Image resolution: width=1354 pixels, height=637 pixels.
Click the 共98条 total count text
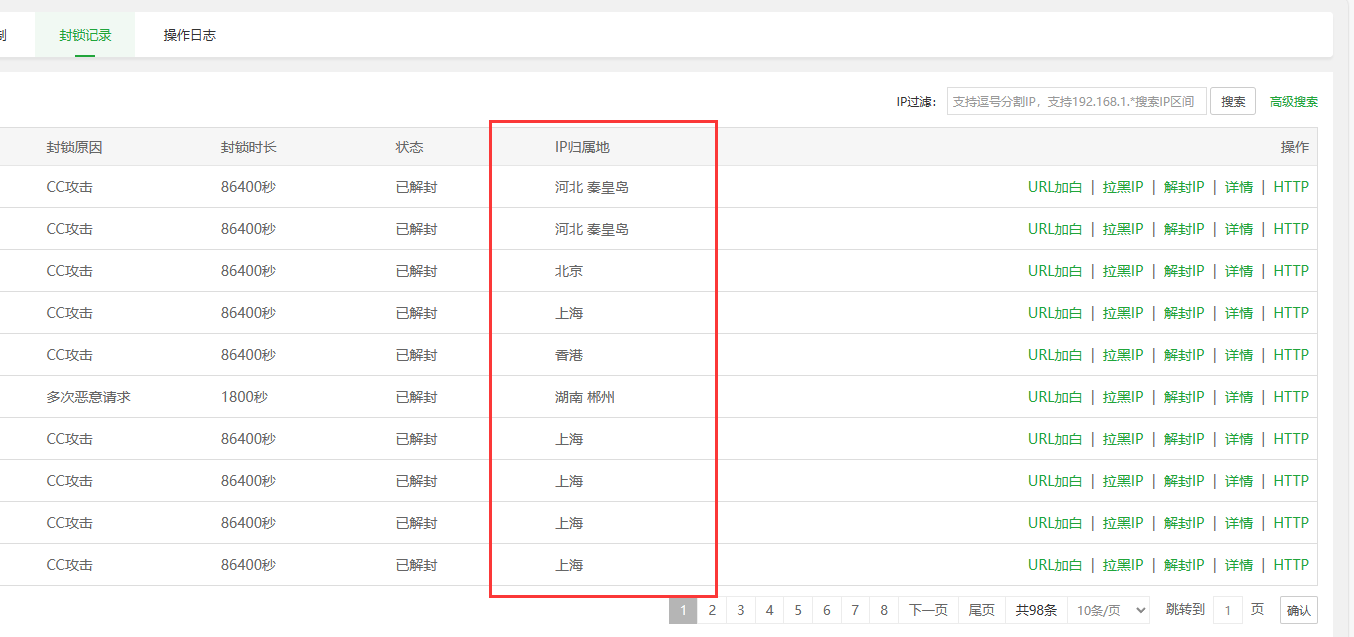[x=1036, y=610]
